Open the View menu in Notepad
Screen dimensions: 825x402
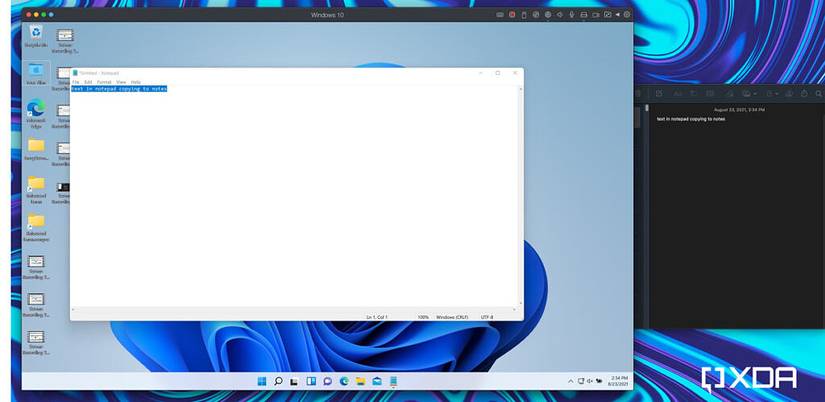coord(121,82)
